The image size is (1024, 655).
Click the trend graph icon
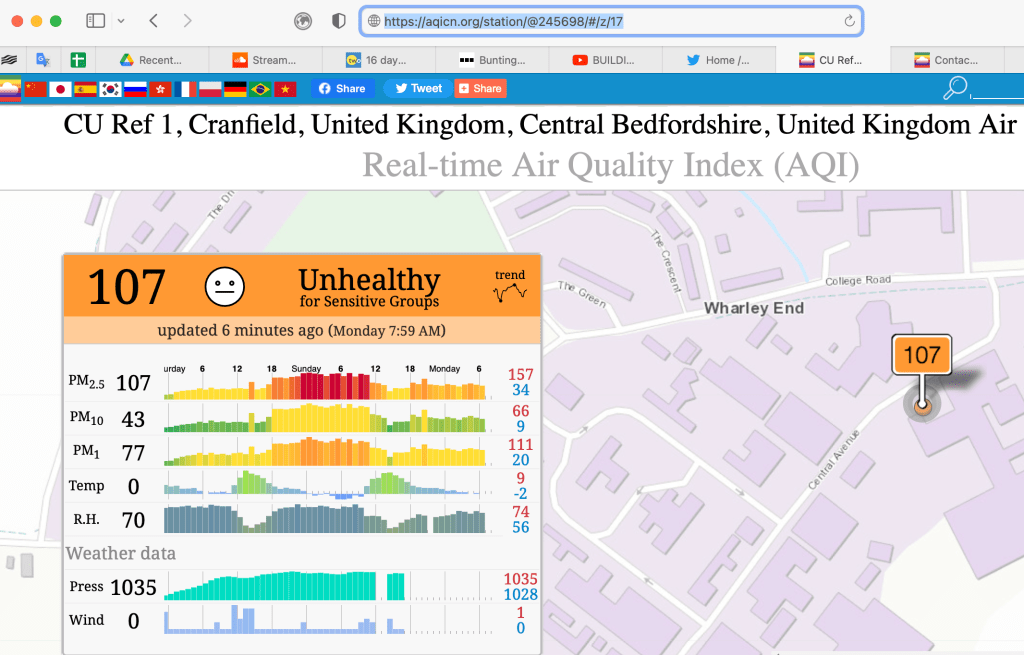click(x=510, y=287)
